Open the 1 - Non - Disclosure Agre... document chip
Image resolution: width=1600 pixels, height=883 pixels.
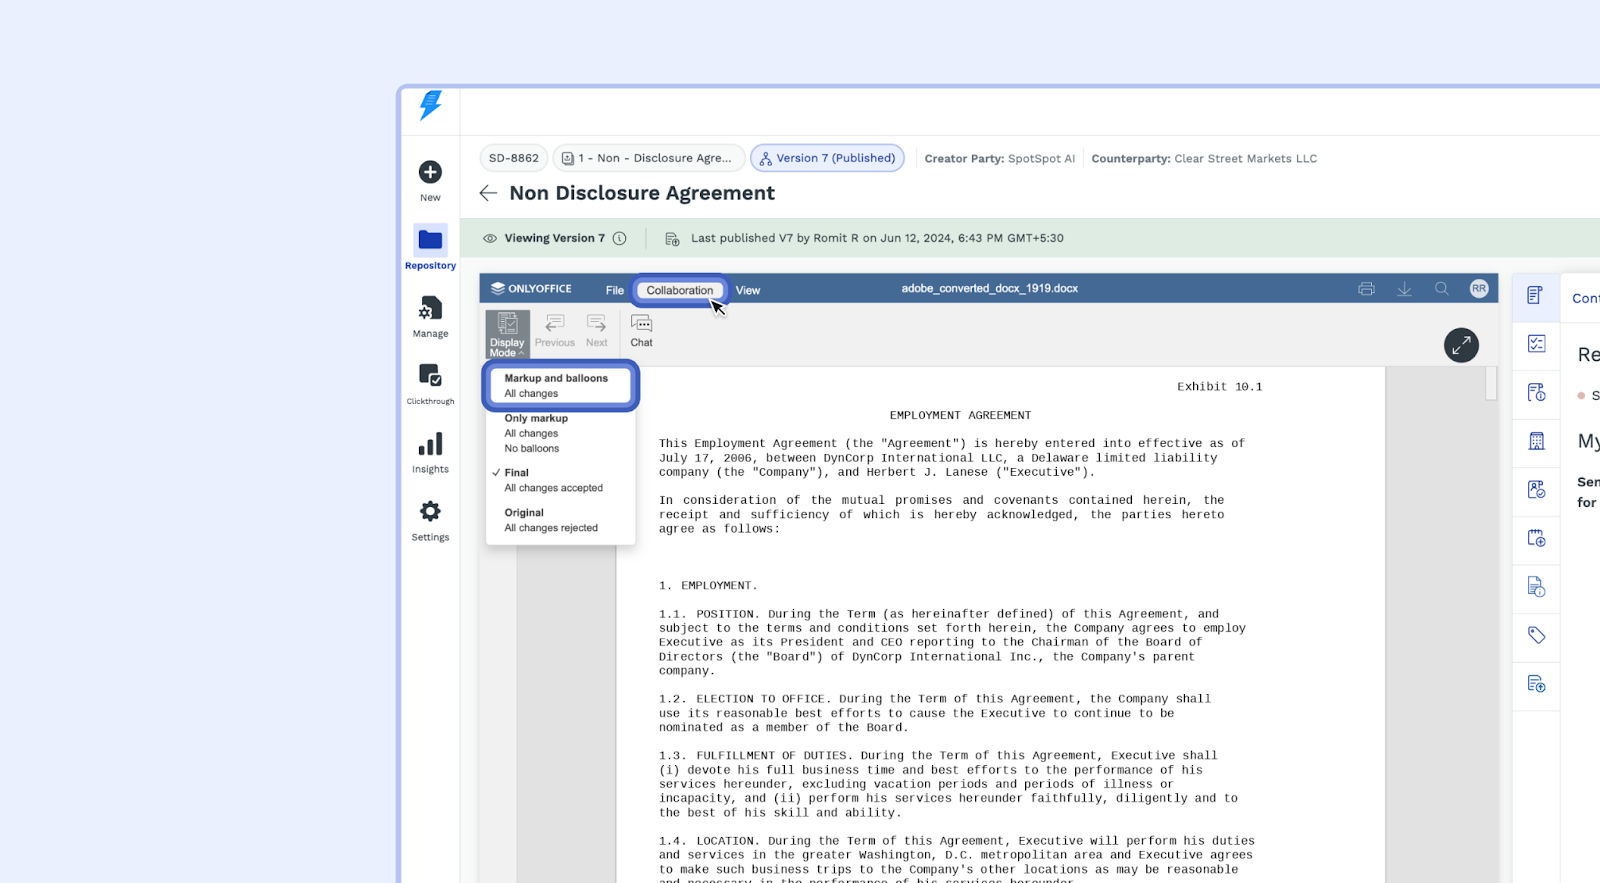coord(648,158)
